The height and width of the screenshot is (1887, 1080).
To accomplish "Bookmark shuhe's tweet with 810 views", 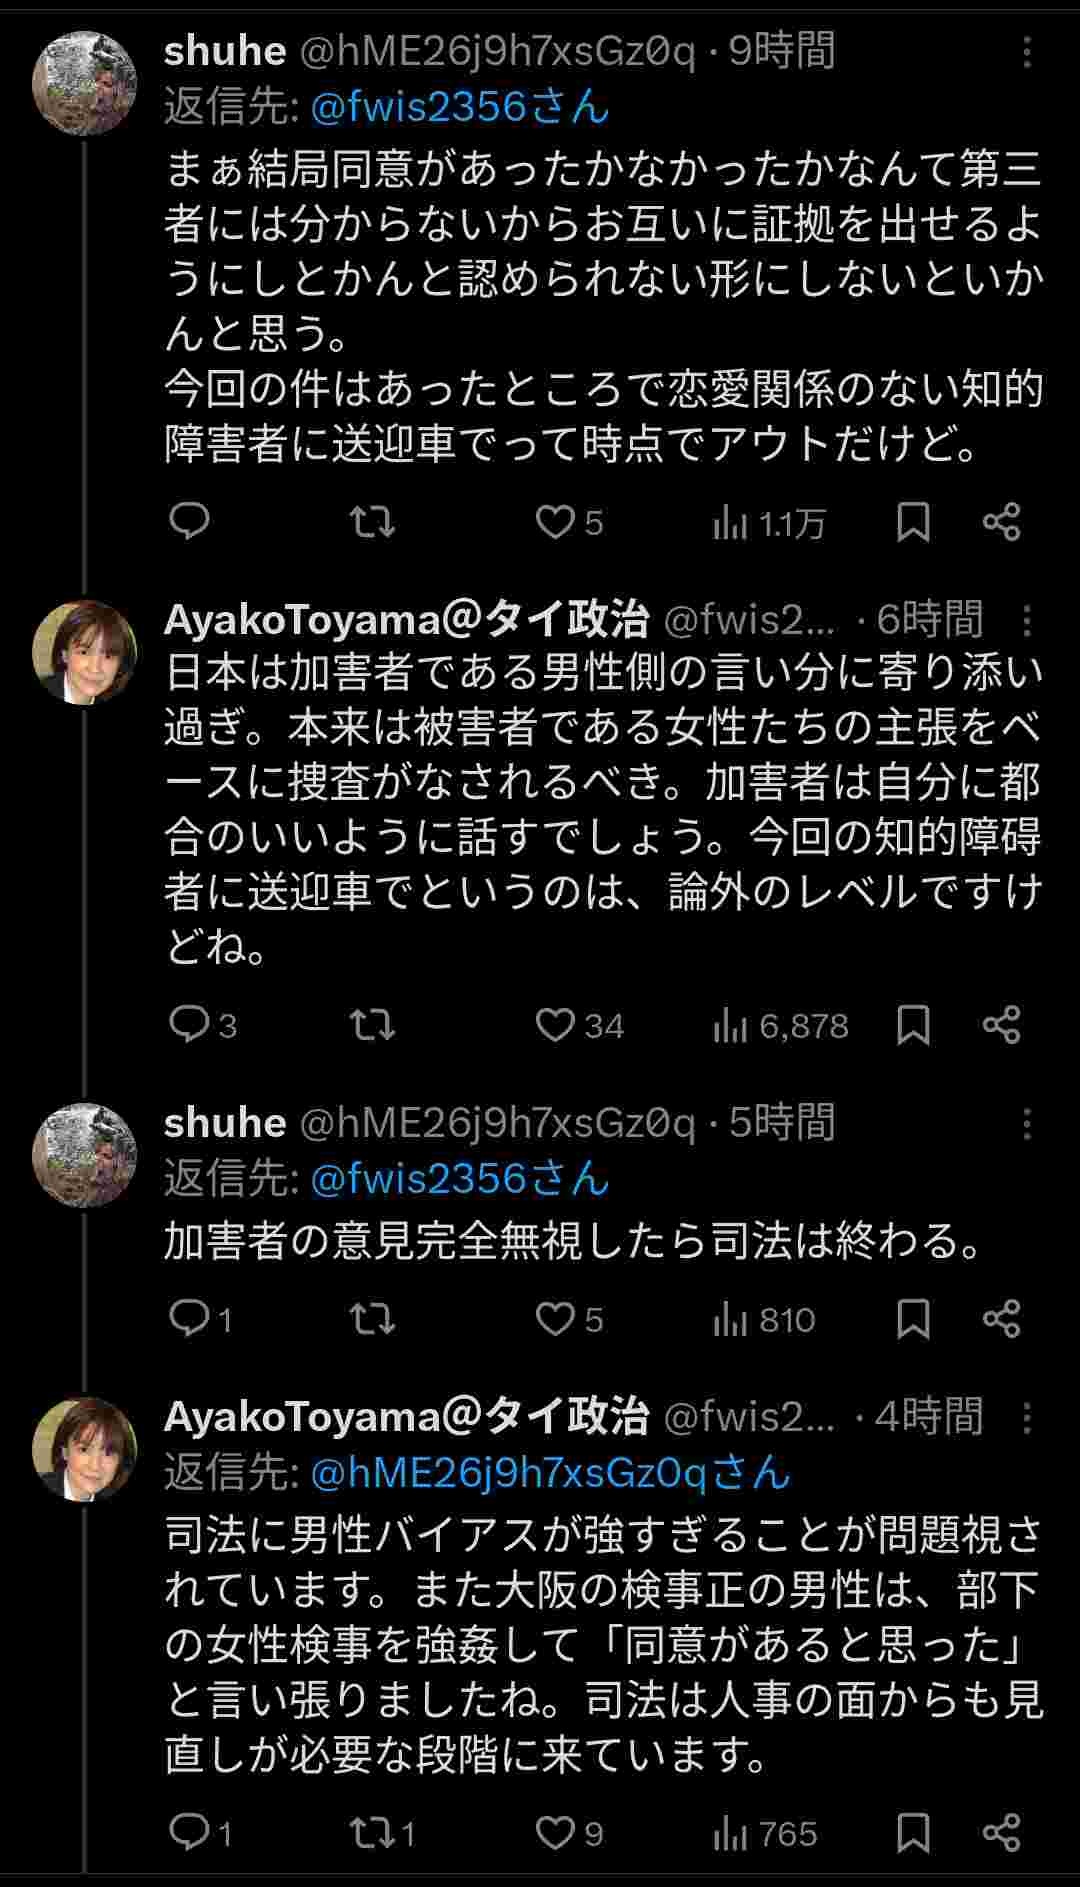I will 912,1319.
